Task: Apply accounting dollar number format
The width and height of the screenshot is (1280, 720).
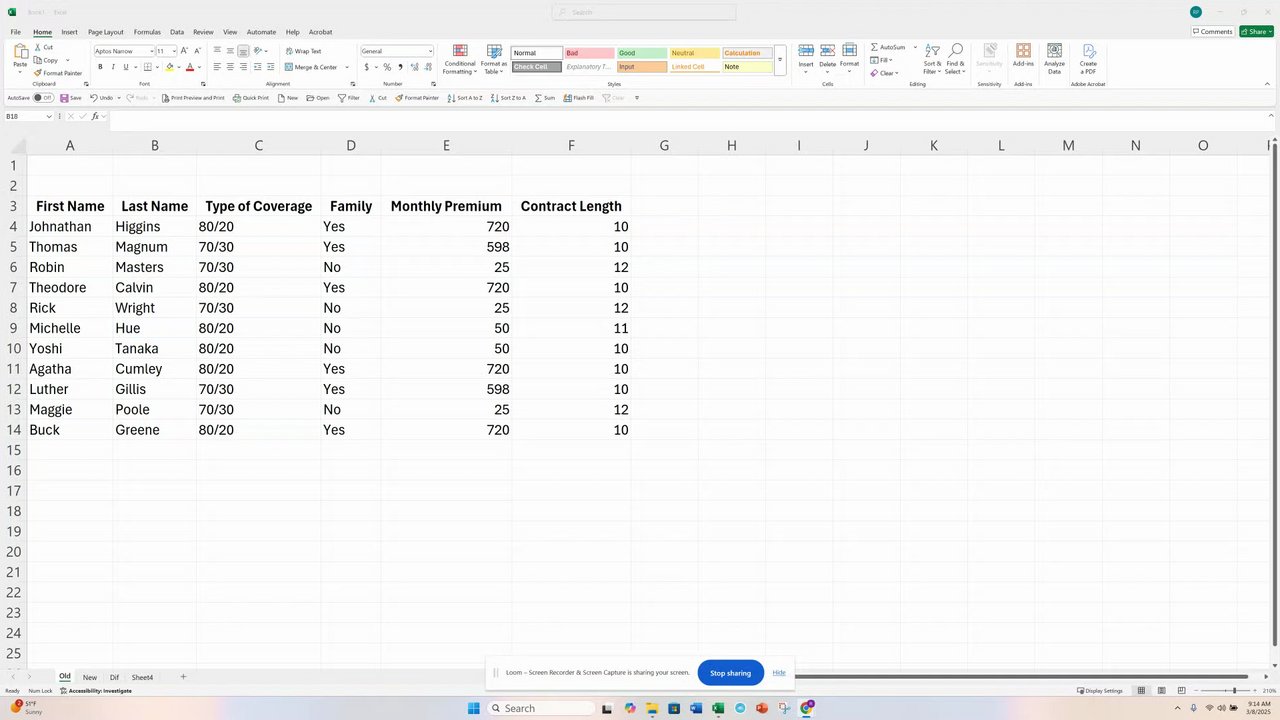Action: point(366,67)
